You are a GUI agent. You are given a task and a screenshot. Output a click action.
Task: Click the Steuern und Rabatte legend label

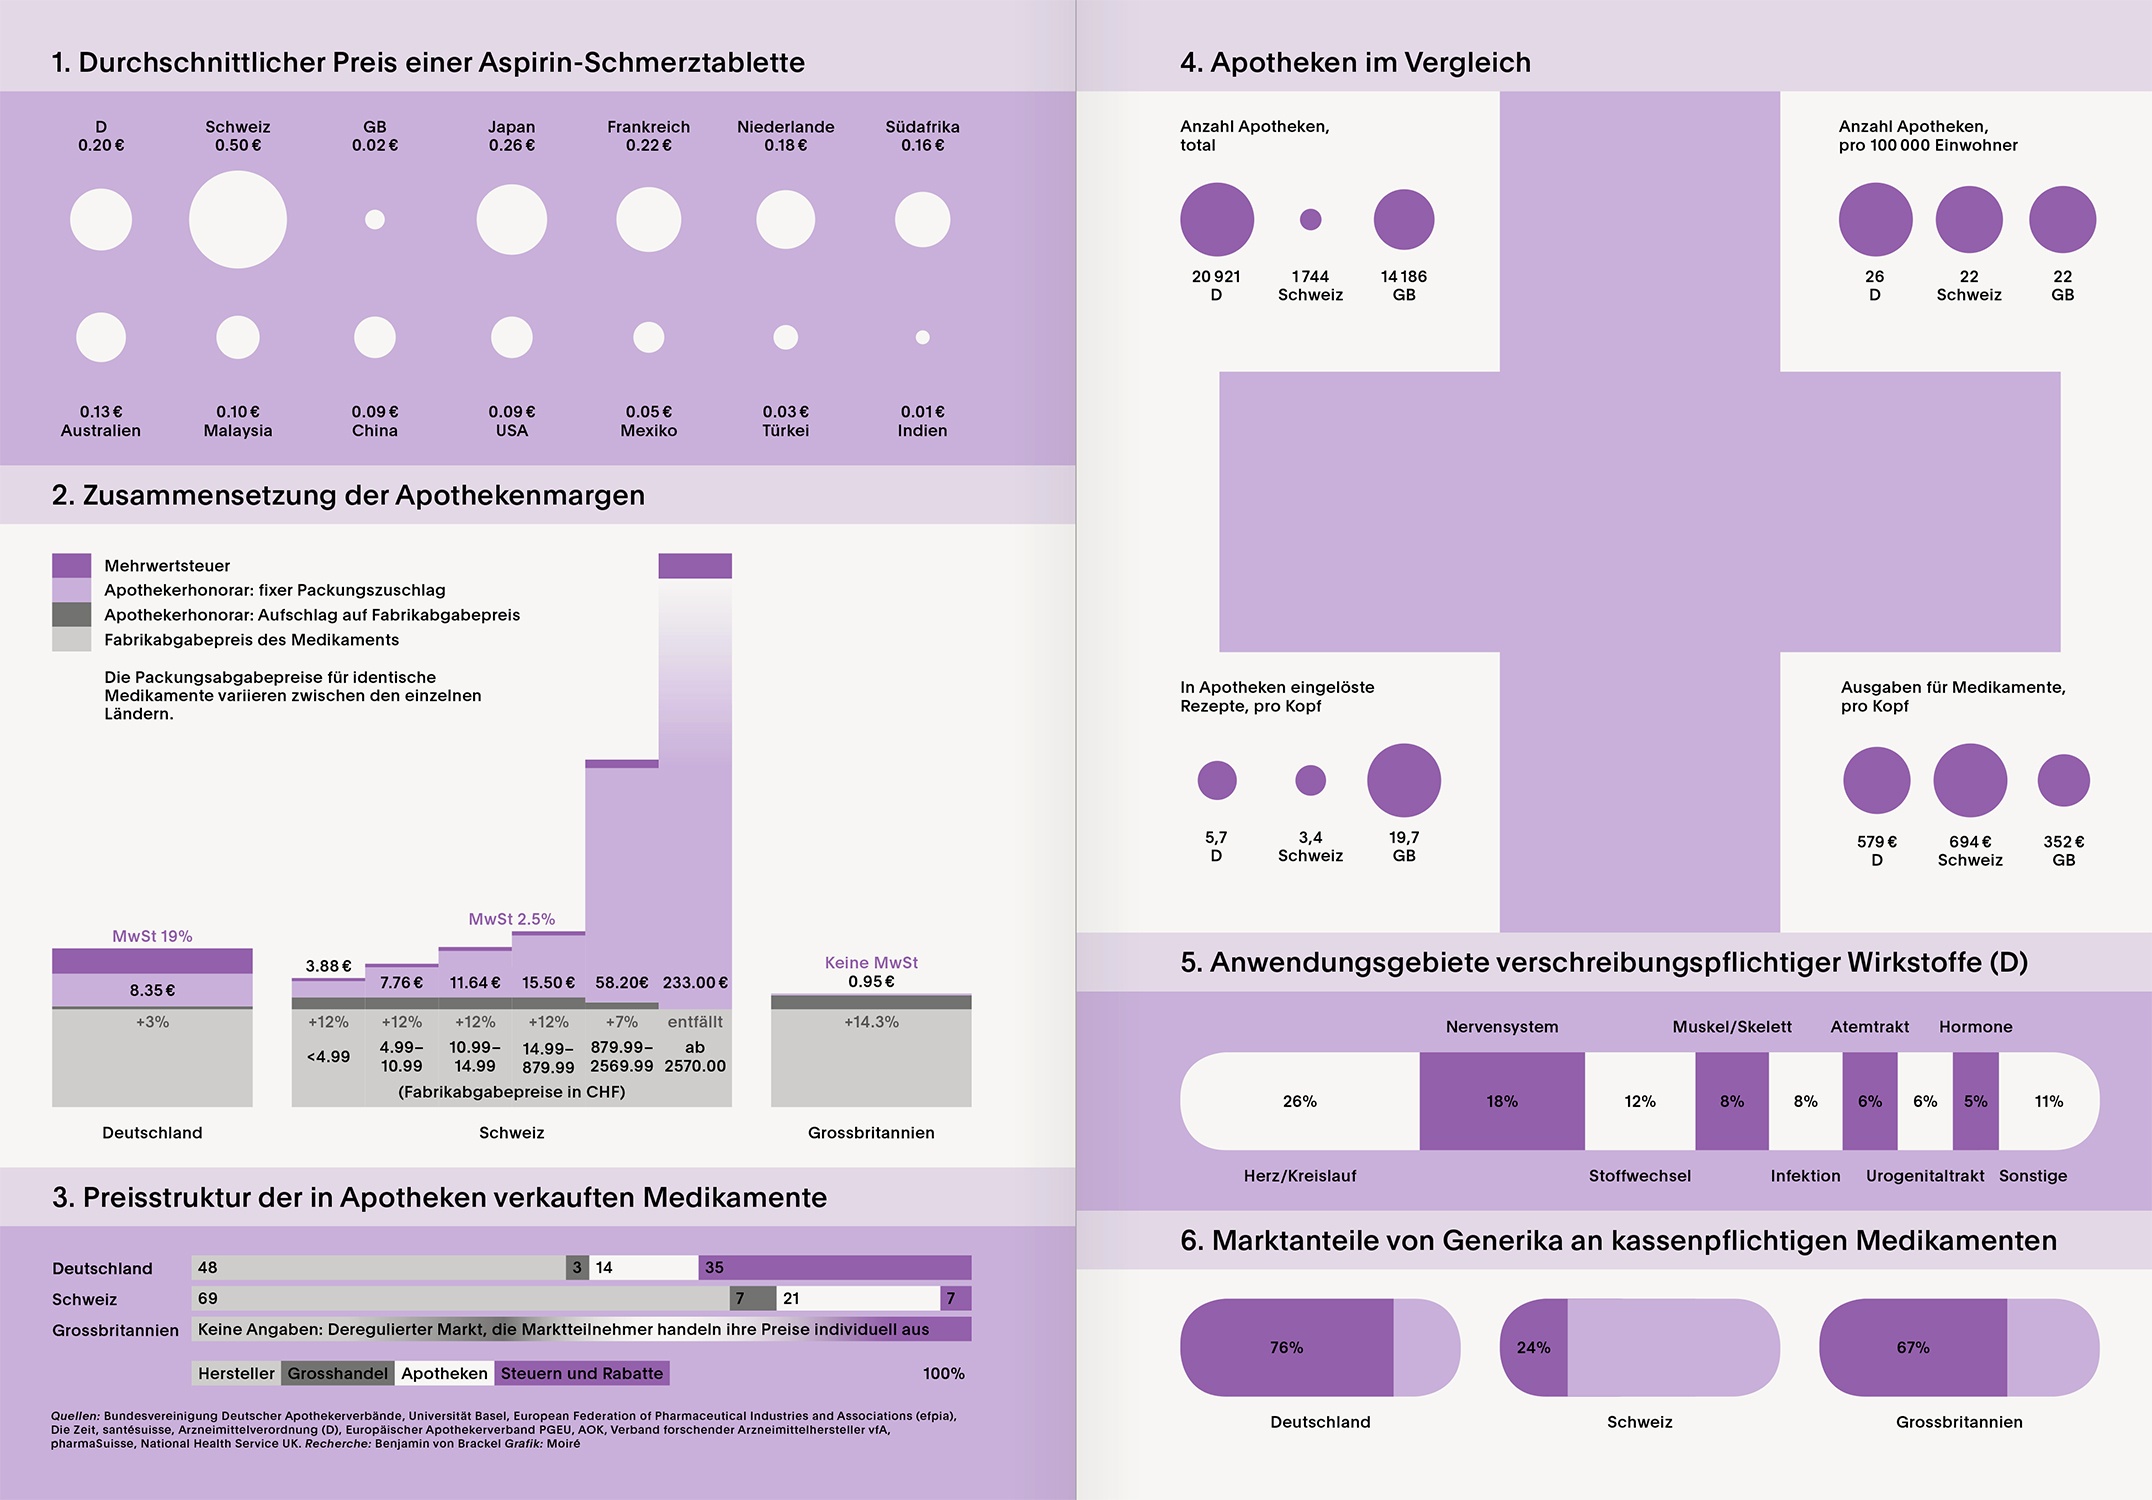coord(581,1373)
